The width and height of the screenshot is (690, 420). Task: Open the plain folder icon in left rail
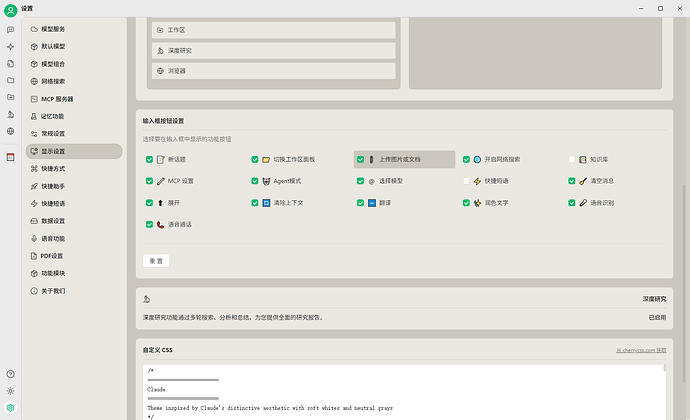click(x=11, y=81)
